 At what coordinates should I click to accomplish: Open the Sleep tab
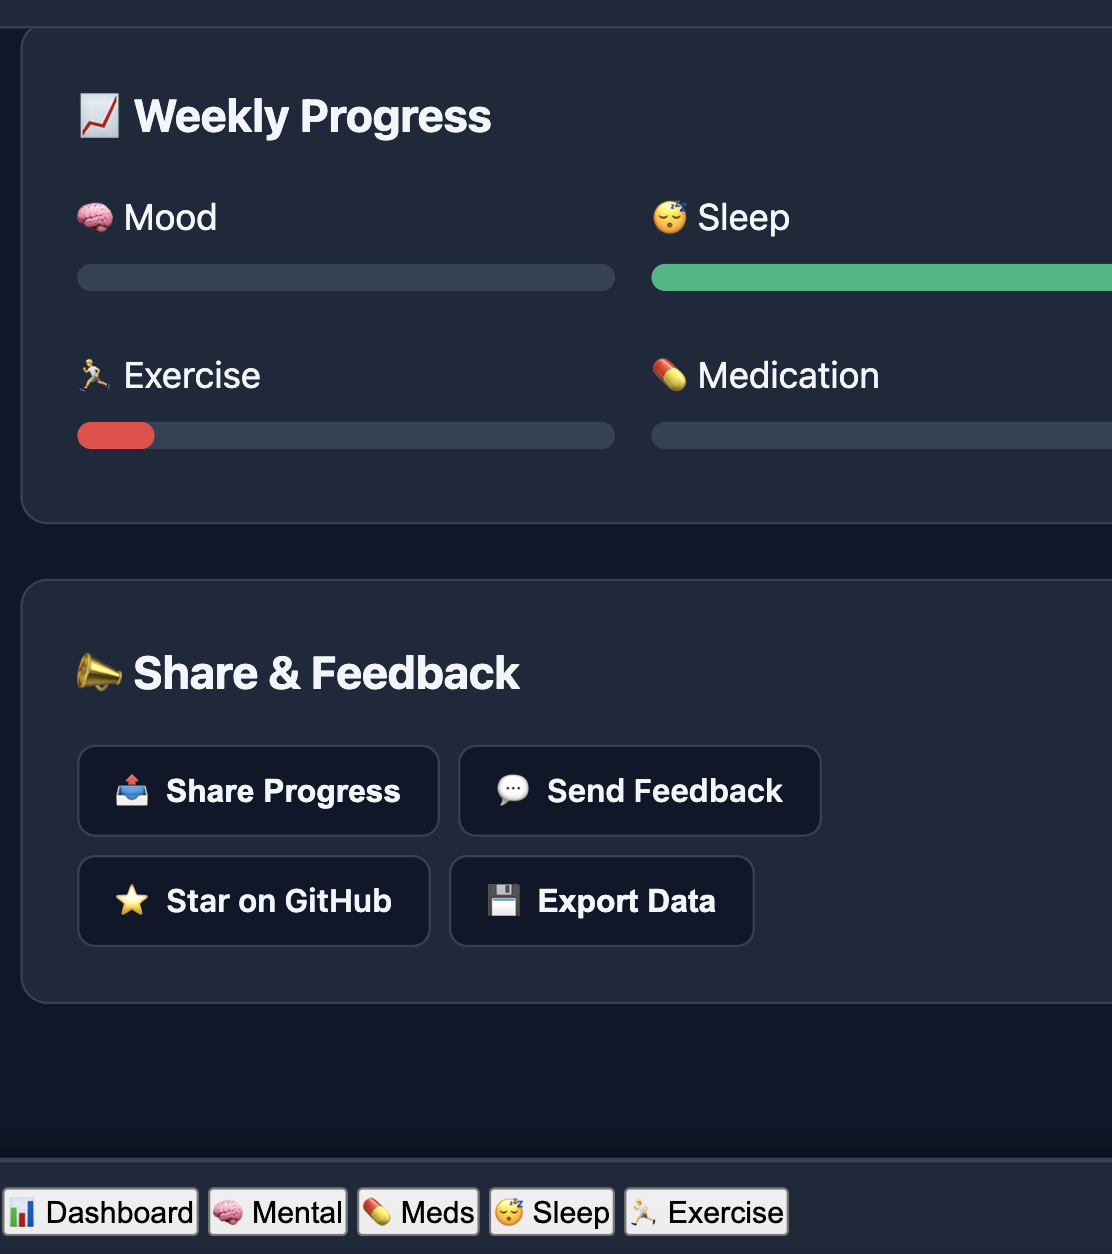click(x=551, y=1212)
